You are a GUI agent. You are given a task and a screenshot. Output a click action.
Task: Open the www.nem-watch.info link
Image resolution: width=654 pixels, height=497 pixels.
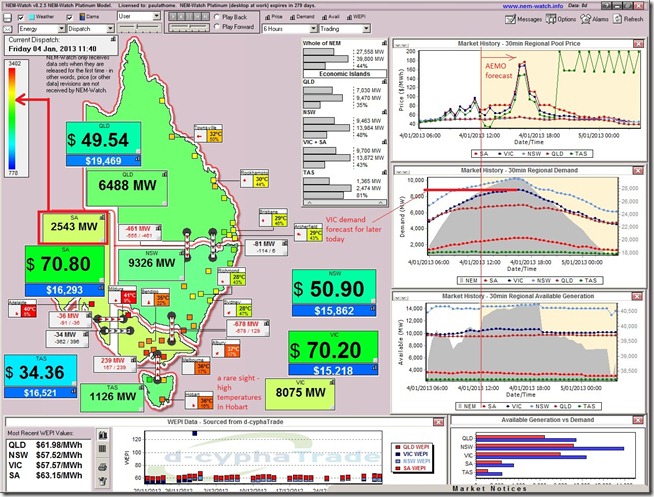click(x=533, y=6)
